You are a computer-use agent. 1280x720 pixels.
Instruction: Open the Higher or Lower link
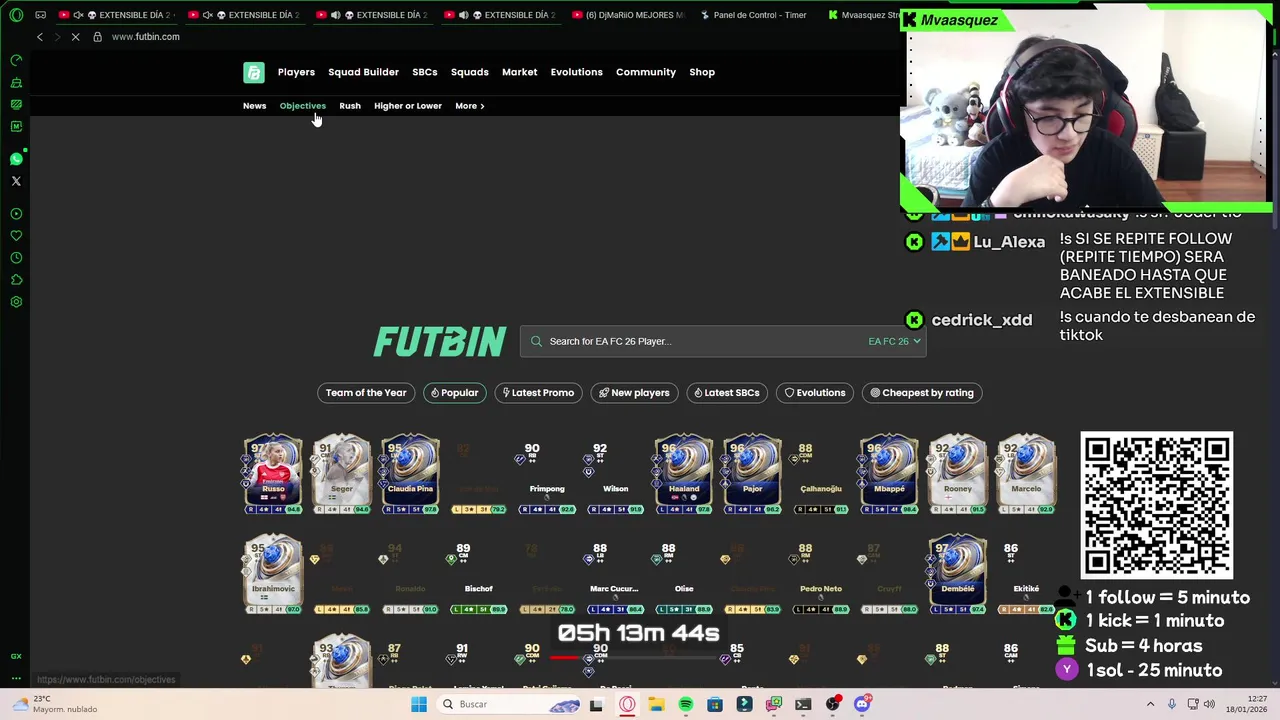[408, 106]
